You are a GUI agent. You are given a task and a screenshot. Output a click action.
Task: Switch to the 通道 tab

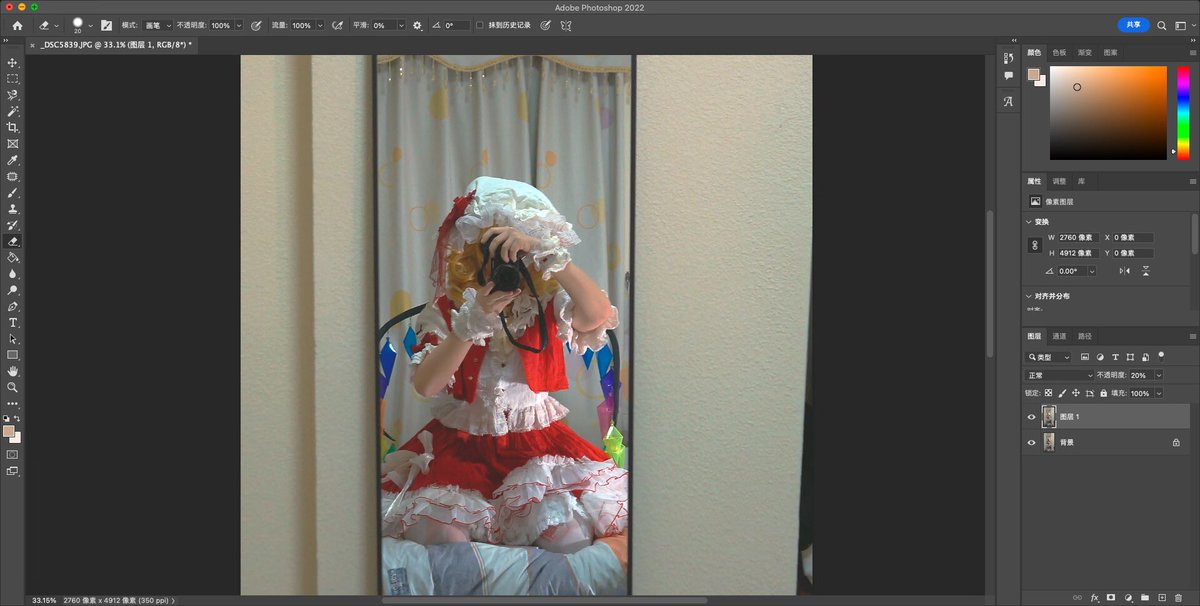[1060, 336]
